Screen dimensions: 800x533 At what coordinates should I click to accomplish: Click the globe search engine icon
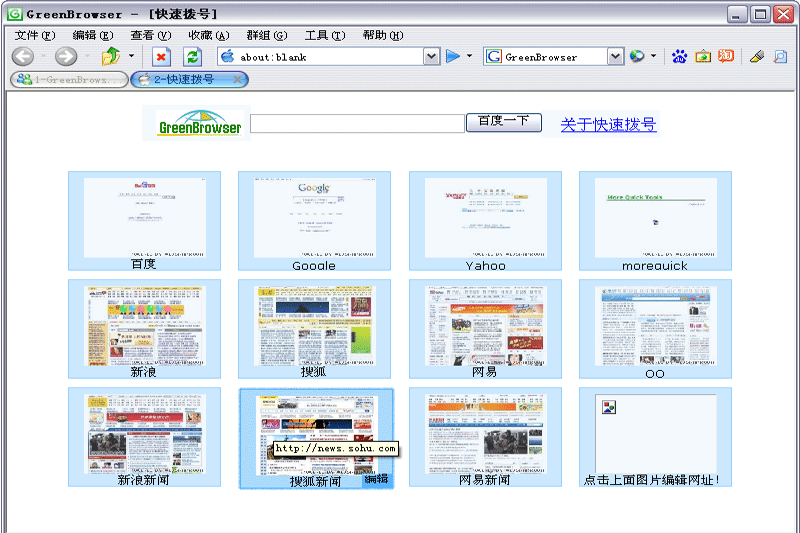coord(637,57)
